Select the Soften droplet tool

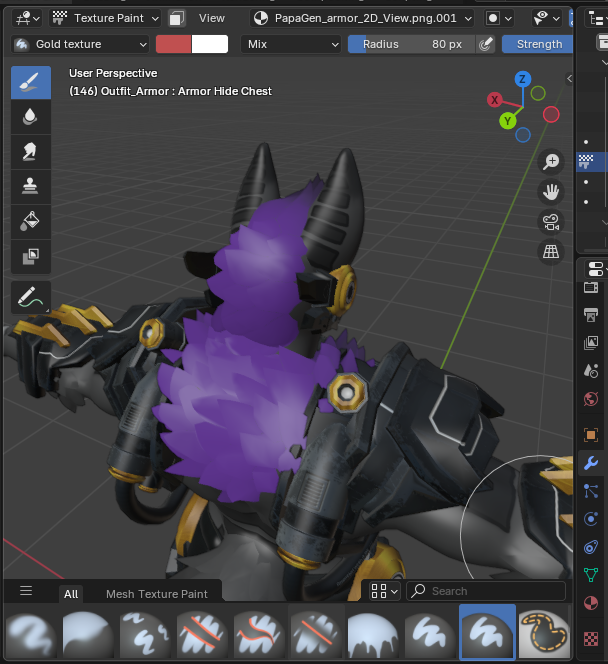pyautogui.click(x=31, y=117)
